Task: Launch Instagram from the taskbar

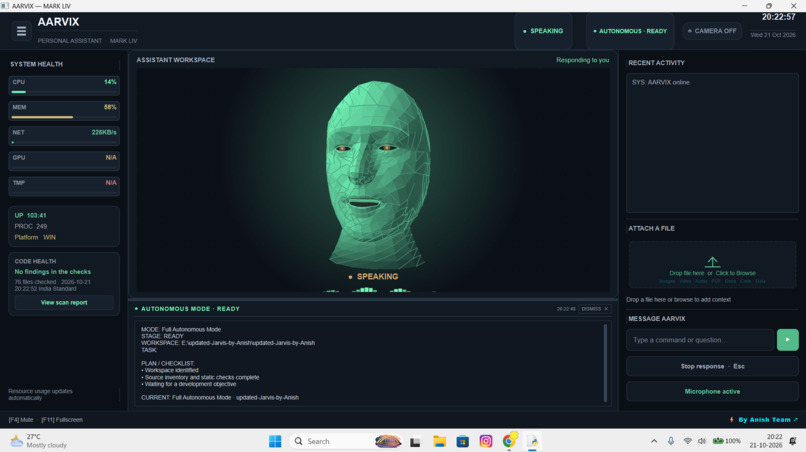Action: 485,441
